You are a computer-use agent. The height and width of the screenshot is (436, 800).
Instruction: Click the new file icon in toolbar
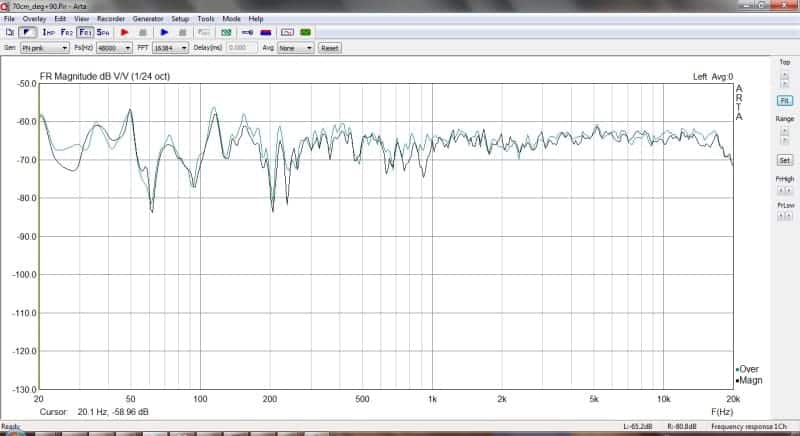pyautogui.click(x=10, y=32)
